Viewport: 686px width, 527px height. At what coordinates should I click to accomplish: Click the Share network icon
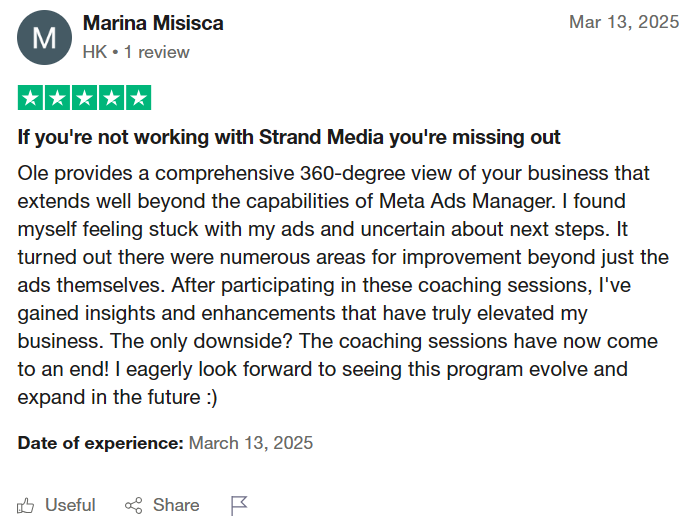134,505
